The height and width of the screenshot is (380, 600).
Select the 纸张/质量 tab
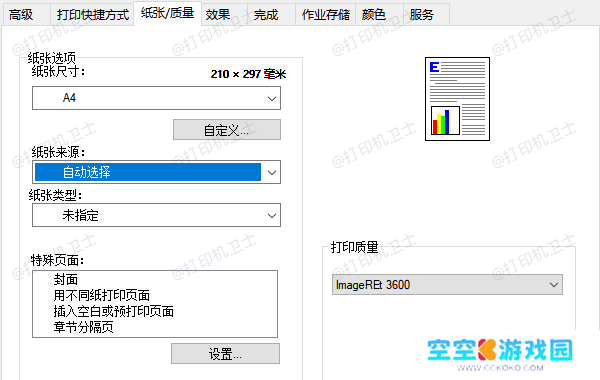(x=168, y=13)
